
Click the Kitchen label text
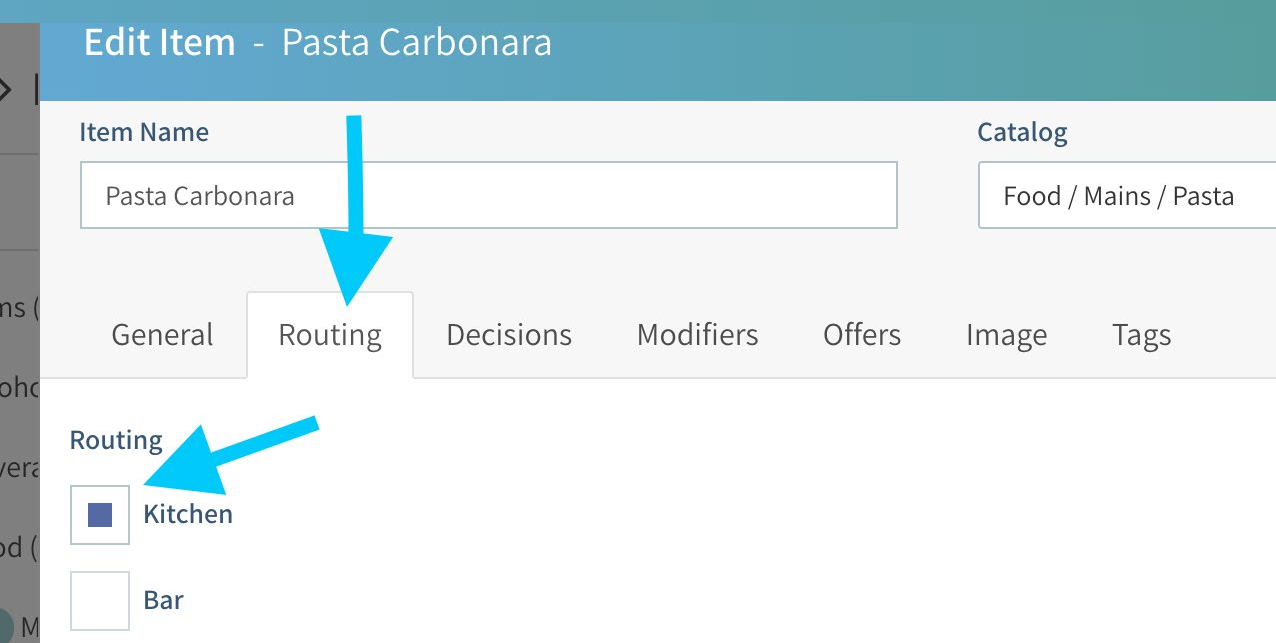click(188, 515)
